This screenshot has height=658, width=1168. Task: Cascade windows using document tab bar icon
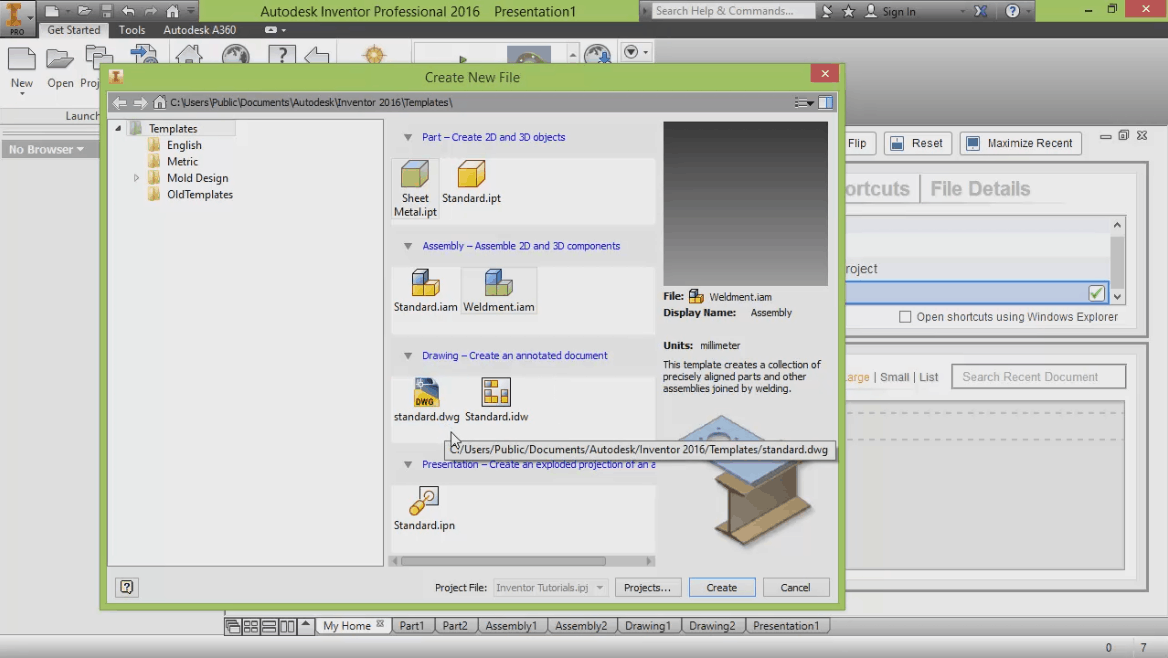[233, 626]
